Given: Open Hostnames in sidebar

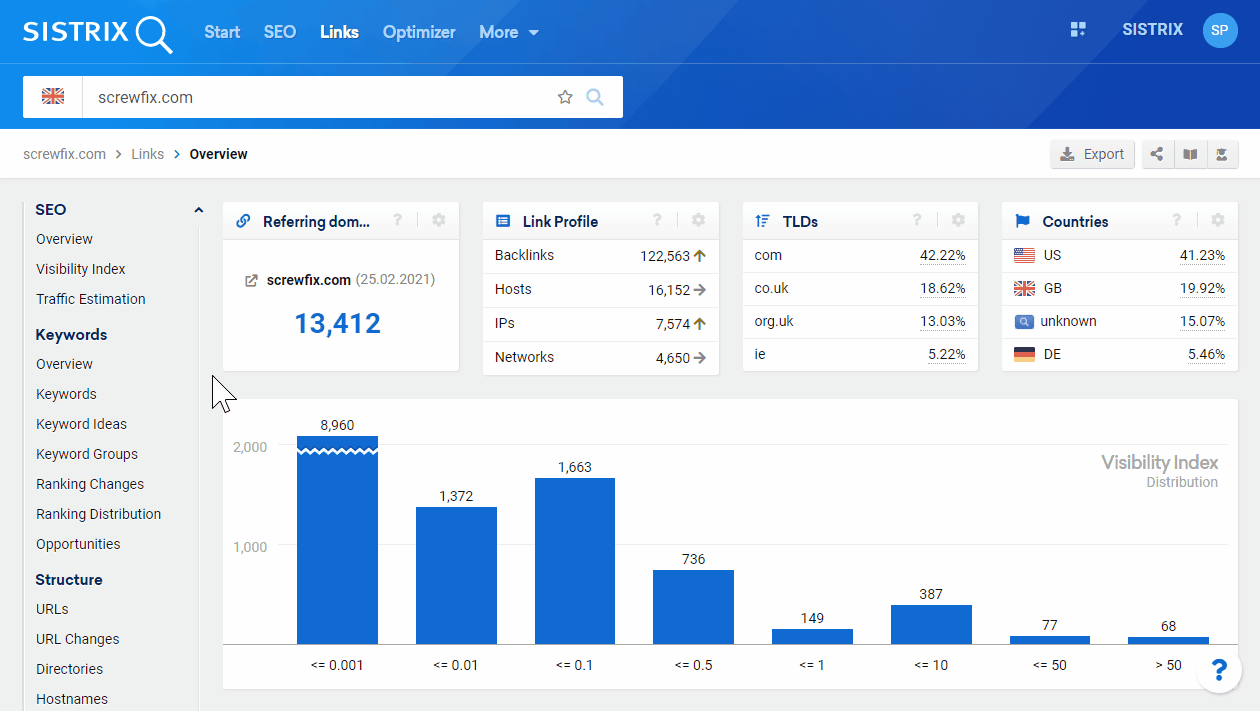Looking at the screenshot, I should pos(72,699).
